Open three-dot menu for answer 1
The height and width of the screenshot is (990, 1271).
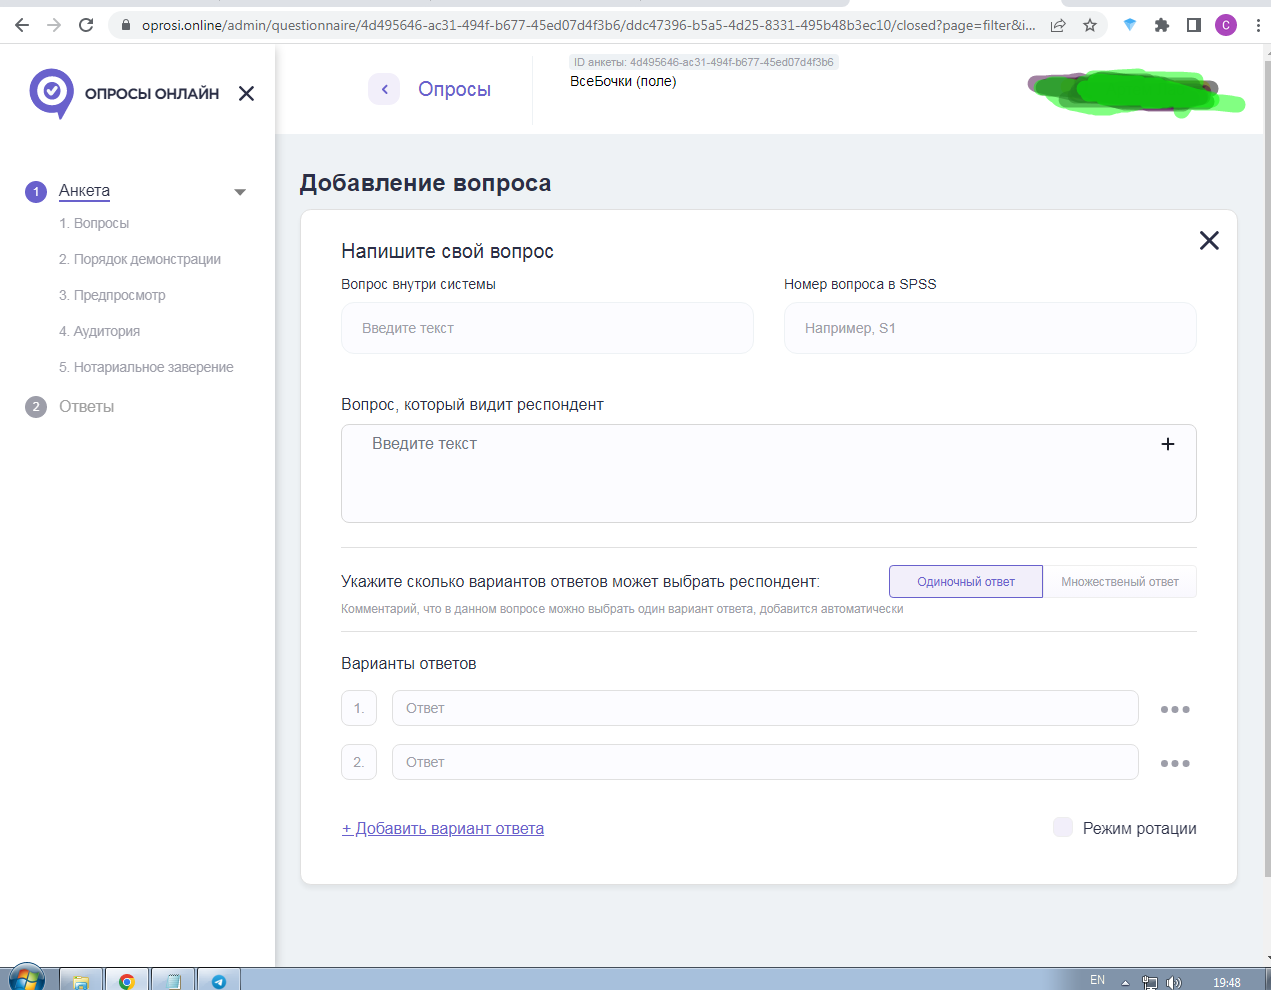point(1175,709)
